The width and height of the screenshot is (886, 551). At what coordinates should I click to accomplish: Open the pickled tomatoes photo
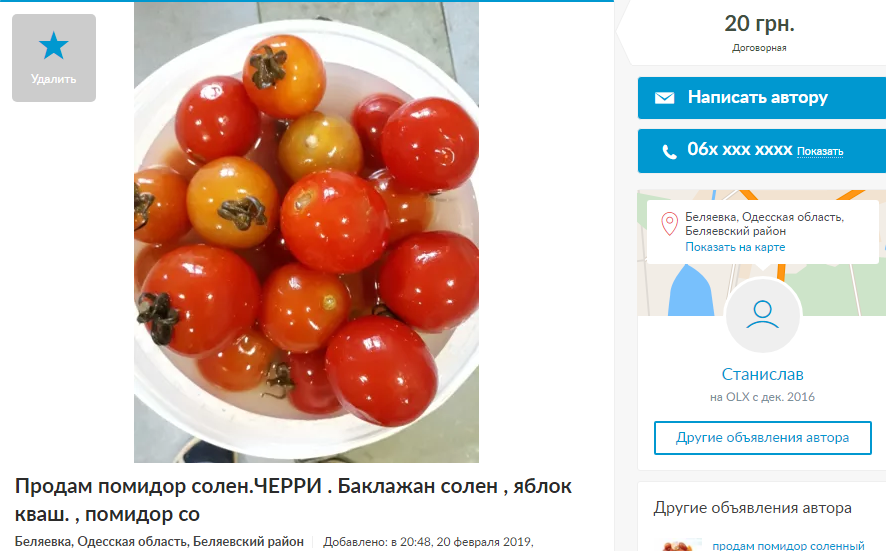pyautogui.click(x=306, y=232)
